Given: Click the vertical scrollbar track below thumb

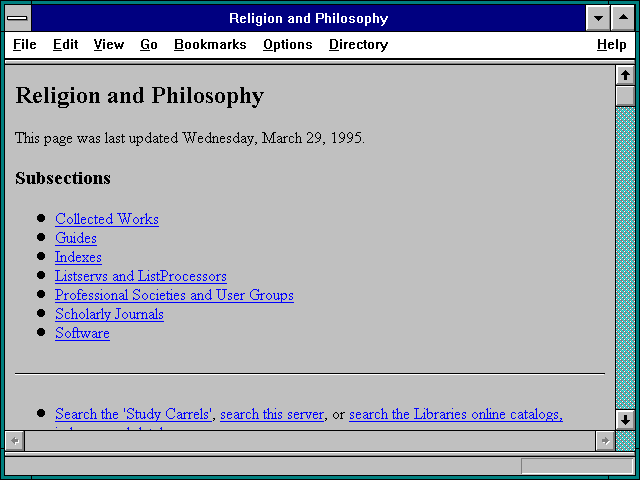Looking at the screenshot, I should point(625,258).
